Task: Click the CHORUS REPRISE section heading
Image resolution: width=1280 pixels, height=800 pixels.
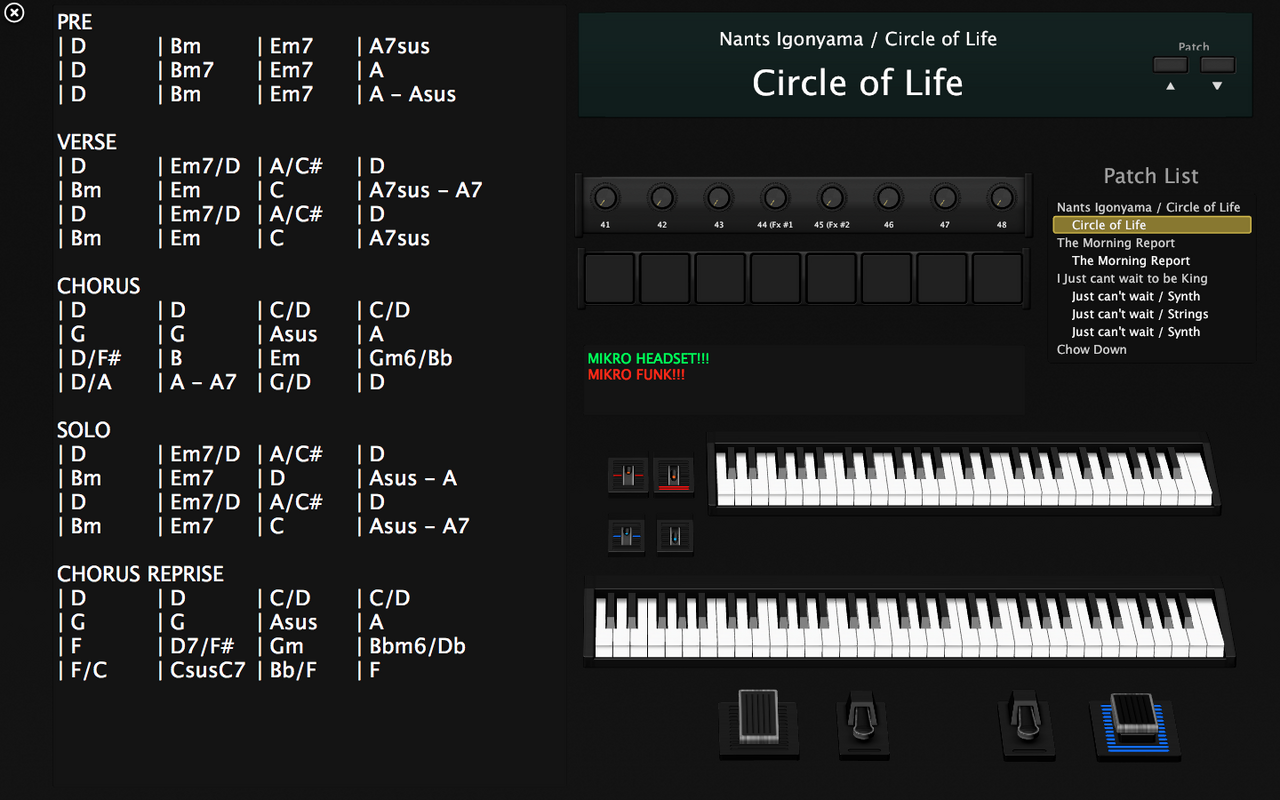Action: click(140, 574)
